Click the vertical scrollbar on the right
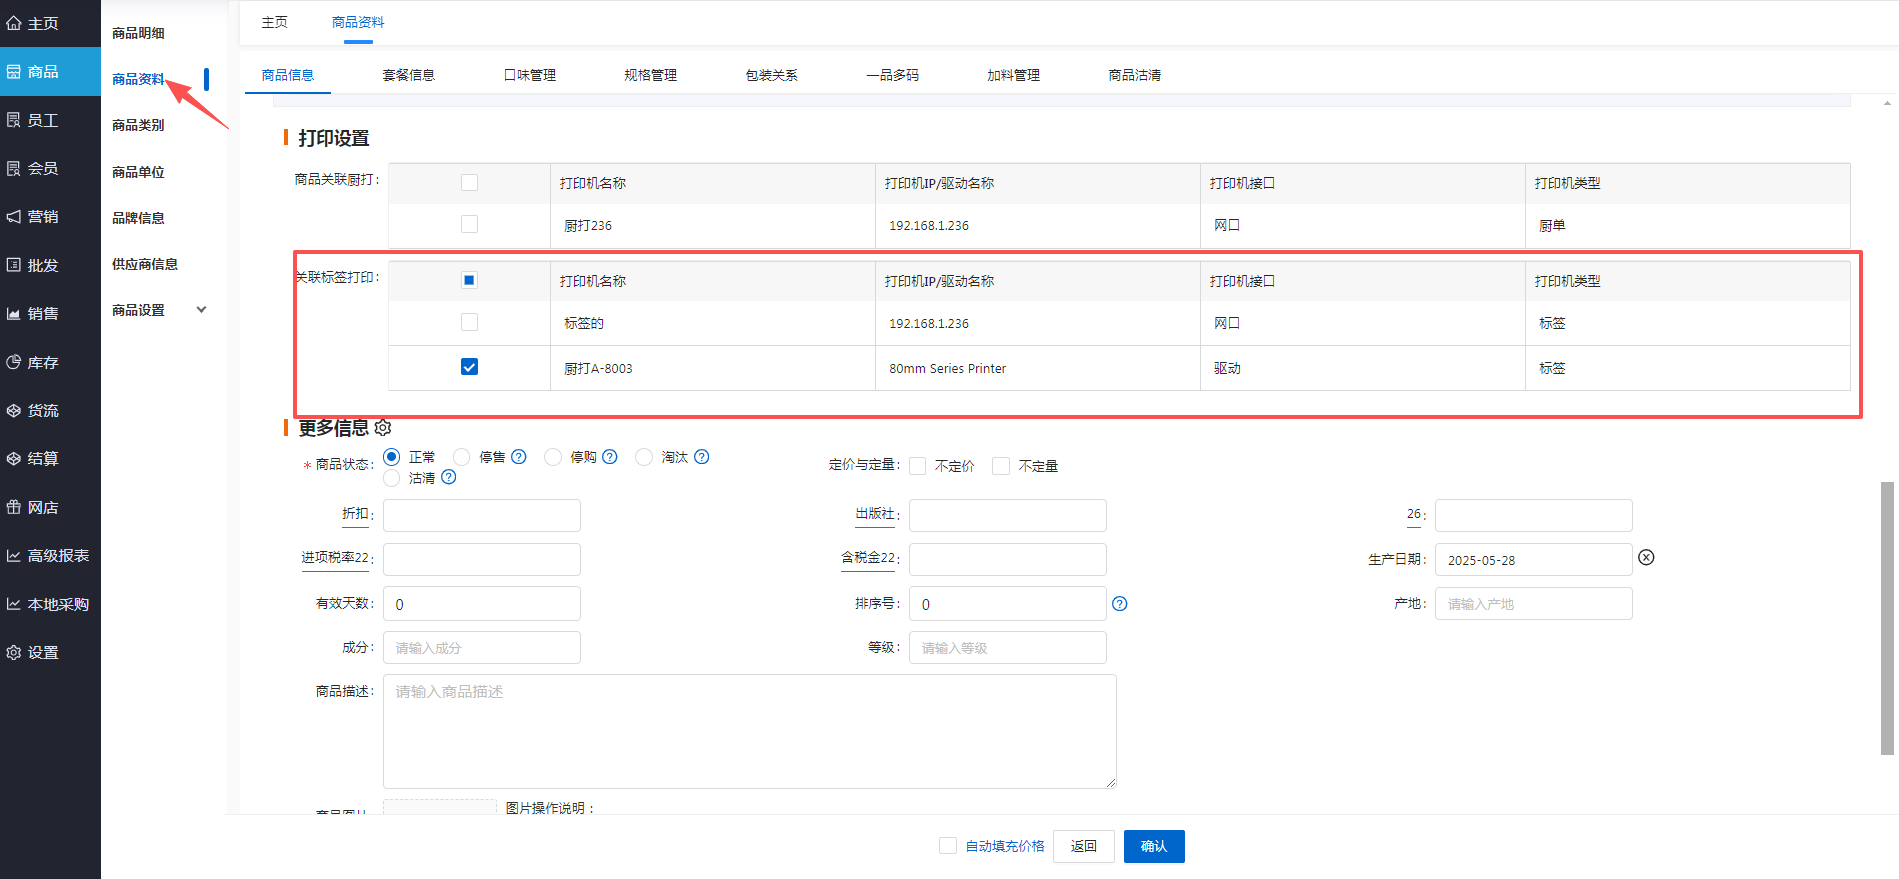1899x879 pixels. pyautogui.click(x=1887, y=618)
